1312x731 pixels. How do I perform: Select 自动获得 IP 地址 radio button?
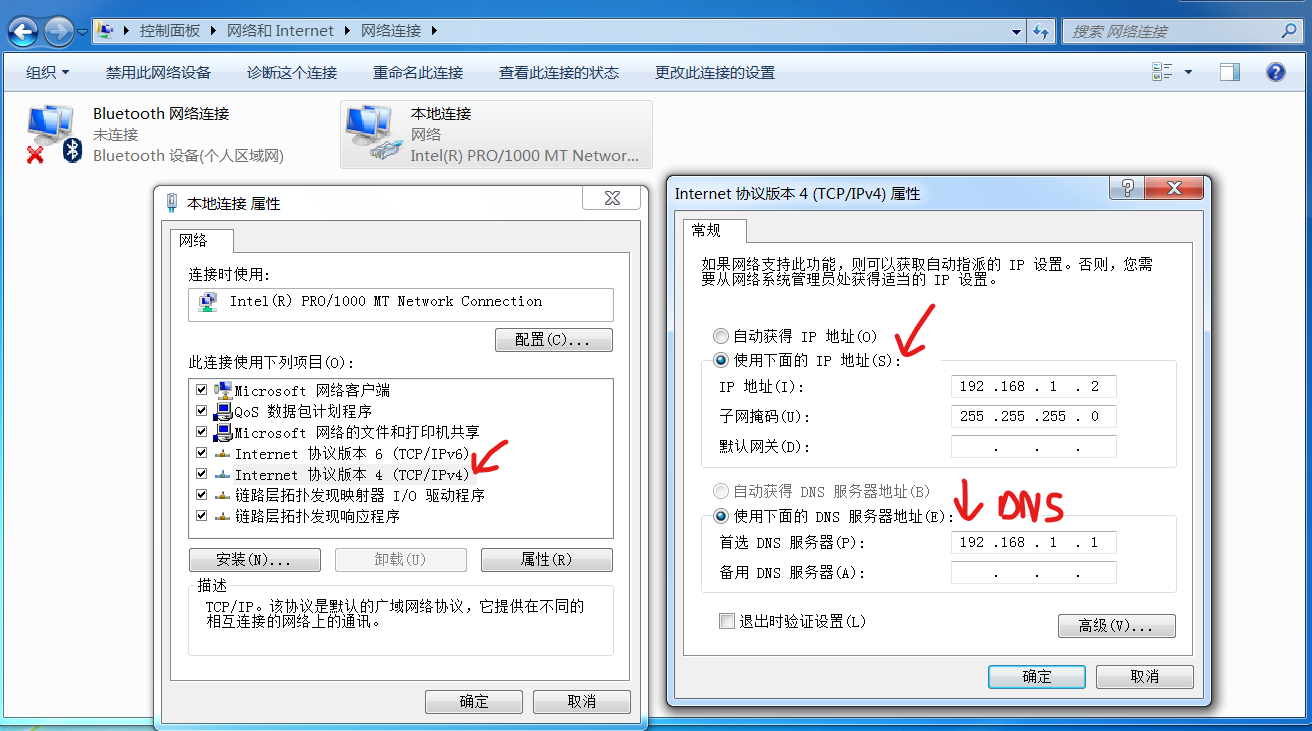pyautogui.click(x=721, y=336)
